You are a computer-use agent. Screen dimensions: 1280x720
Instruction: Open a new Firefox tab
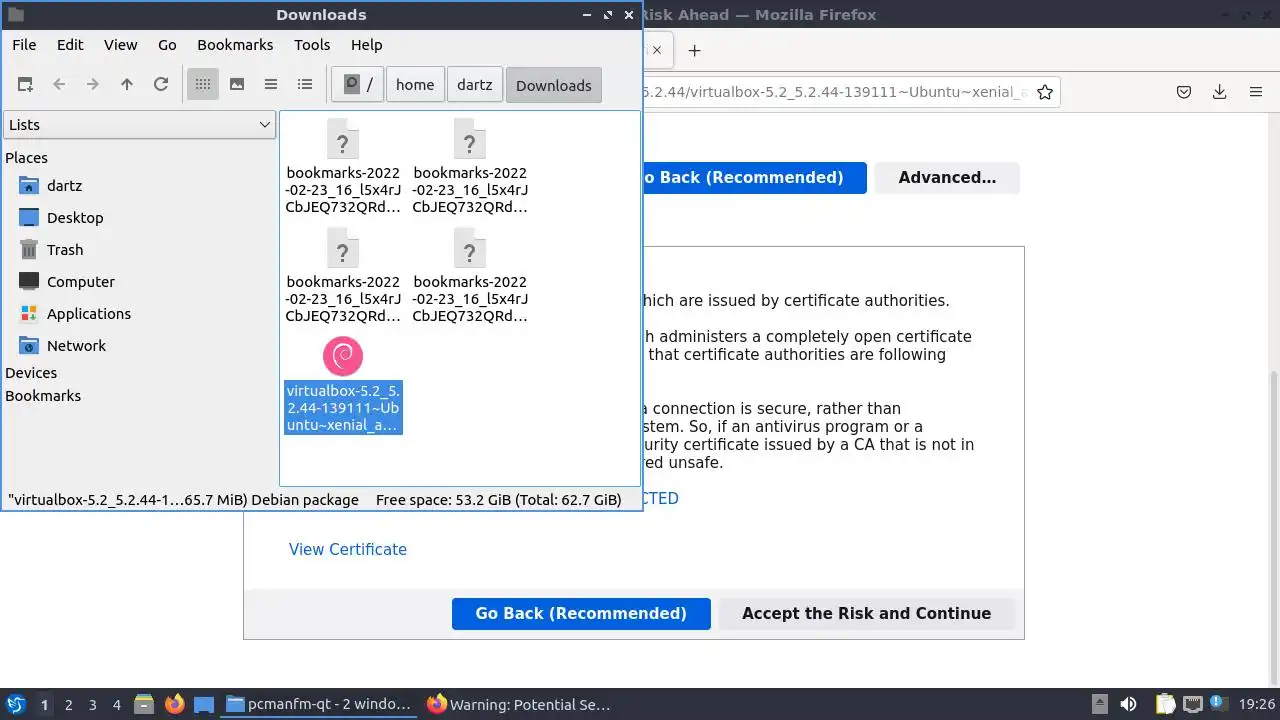click(x=694, y=50)
